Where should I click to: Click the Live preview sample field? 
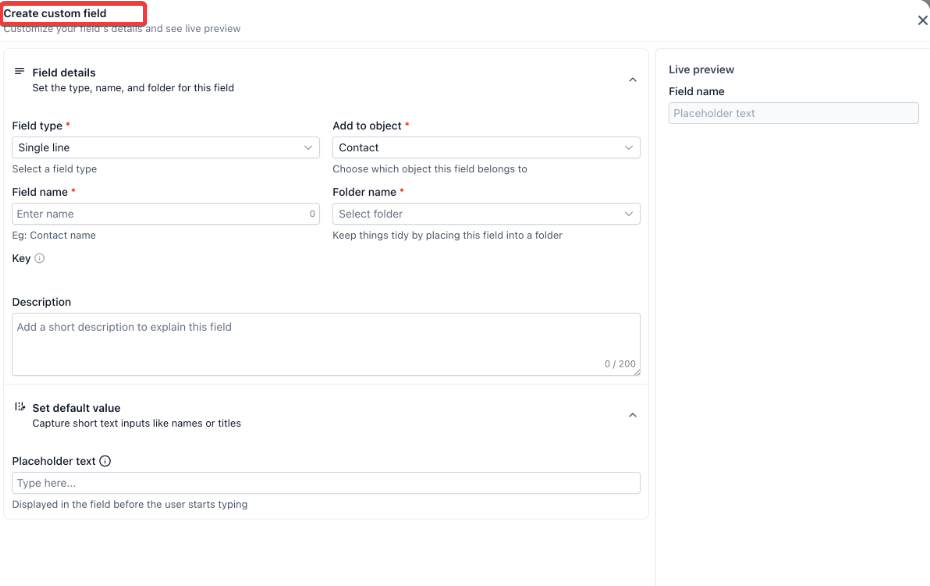pyautogui.click(x=793, y=113)
